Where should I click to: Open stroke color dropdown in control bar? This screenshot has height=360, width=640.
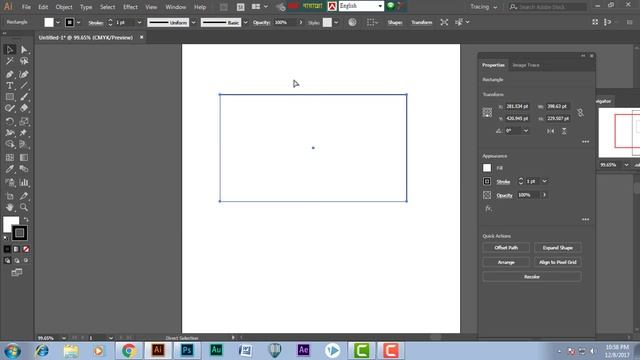[78, 23]
